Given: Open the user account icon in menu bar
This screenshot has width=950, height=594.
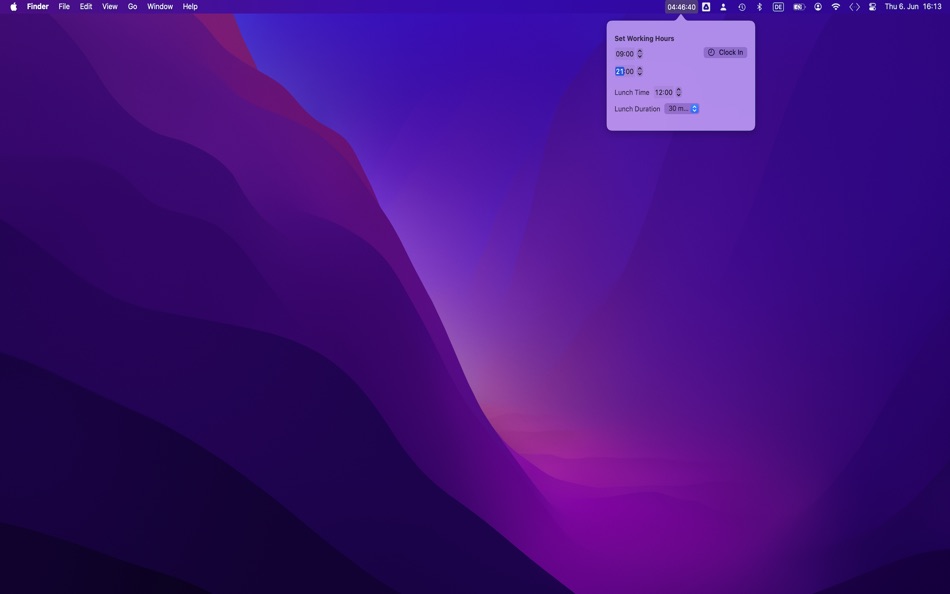Looking at the screenshot, I should (816, 6).
